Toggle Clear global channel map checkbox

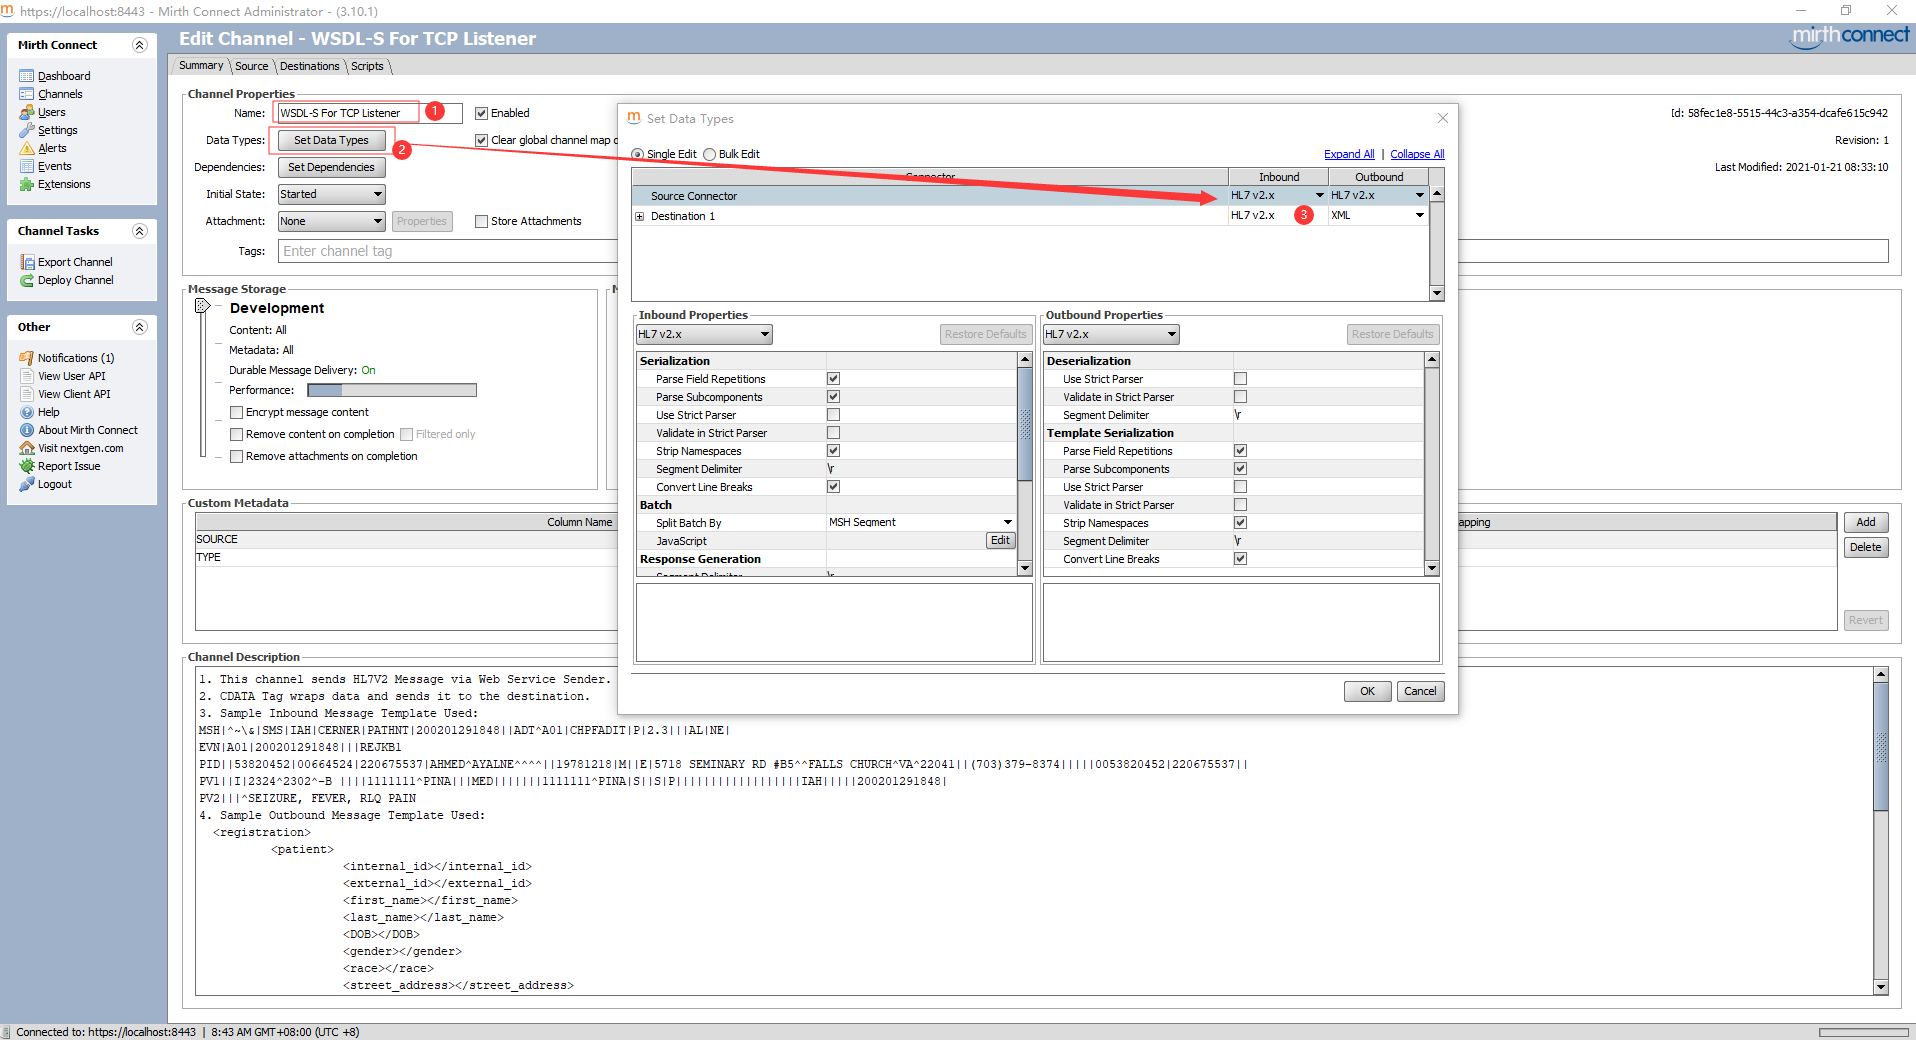point(481,140)
